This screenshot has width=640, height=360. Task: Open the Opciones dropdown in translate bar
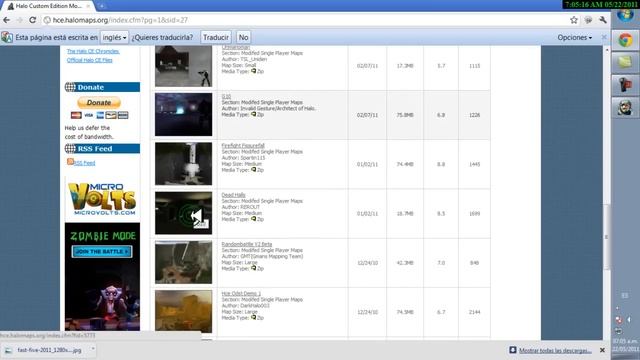(x=575, y=37)
